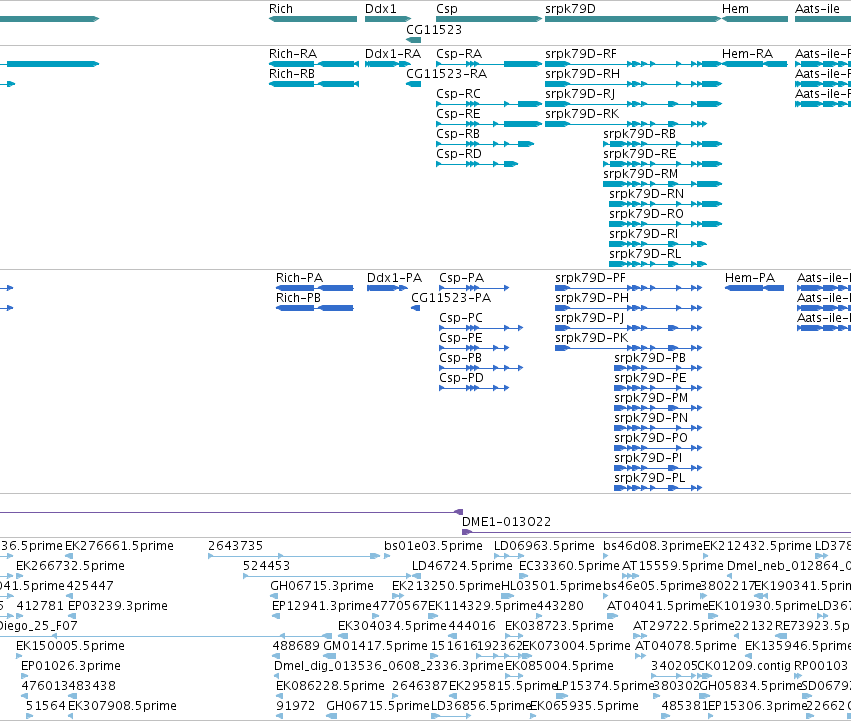The width and height of the screenshot is (851, 721).
Task: Open EST EP03239.3prime
Action: click(x=118, y=606)
